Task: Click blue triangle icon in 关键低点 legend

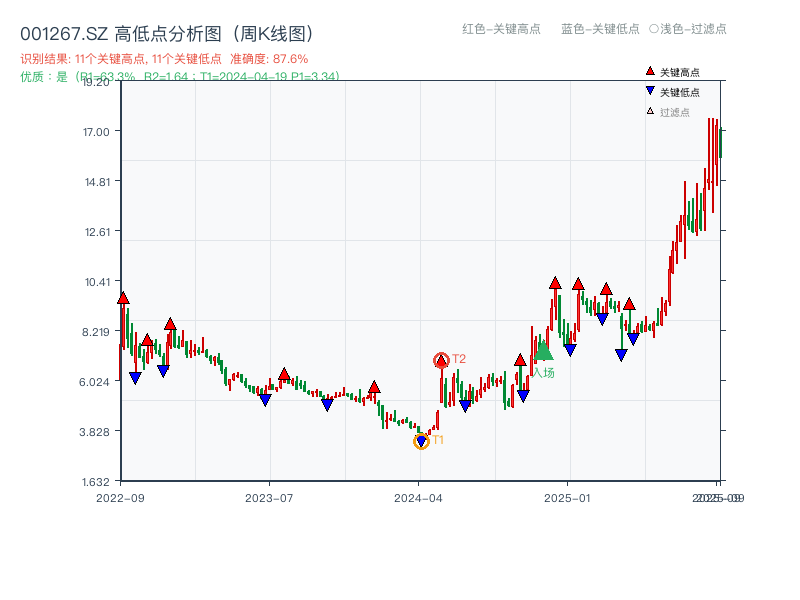Action: click(650, 91)
